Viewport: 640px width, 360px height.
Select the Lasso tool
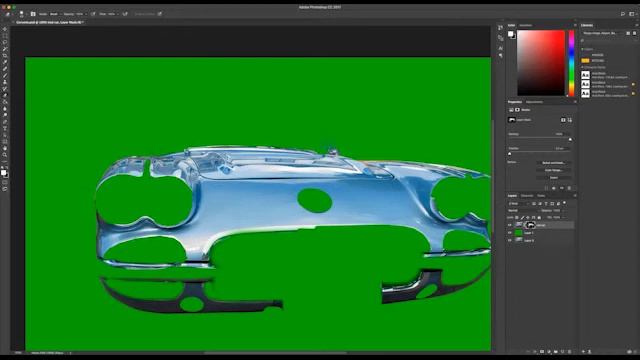pyautogui.click(x=5, y=42)
